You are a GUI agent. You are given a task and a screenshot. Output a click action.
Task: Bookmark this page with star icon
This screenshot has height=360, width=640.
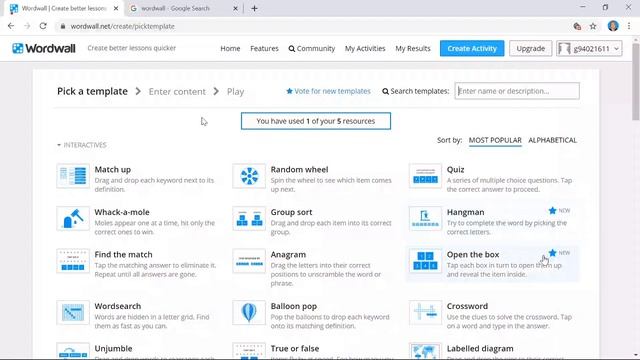tap(593, 26)
